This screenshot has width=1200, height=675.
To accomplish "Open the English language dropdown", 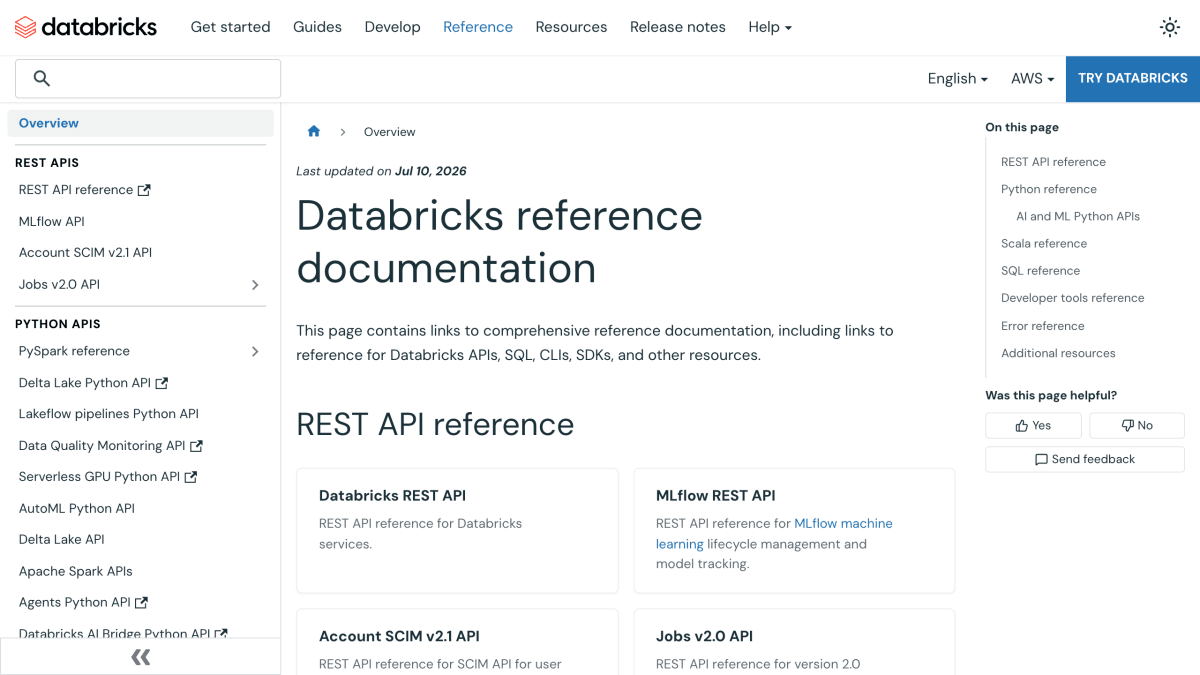I will (957, 78).
